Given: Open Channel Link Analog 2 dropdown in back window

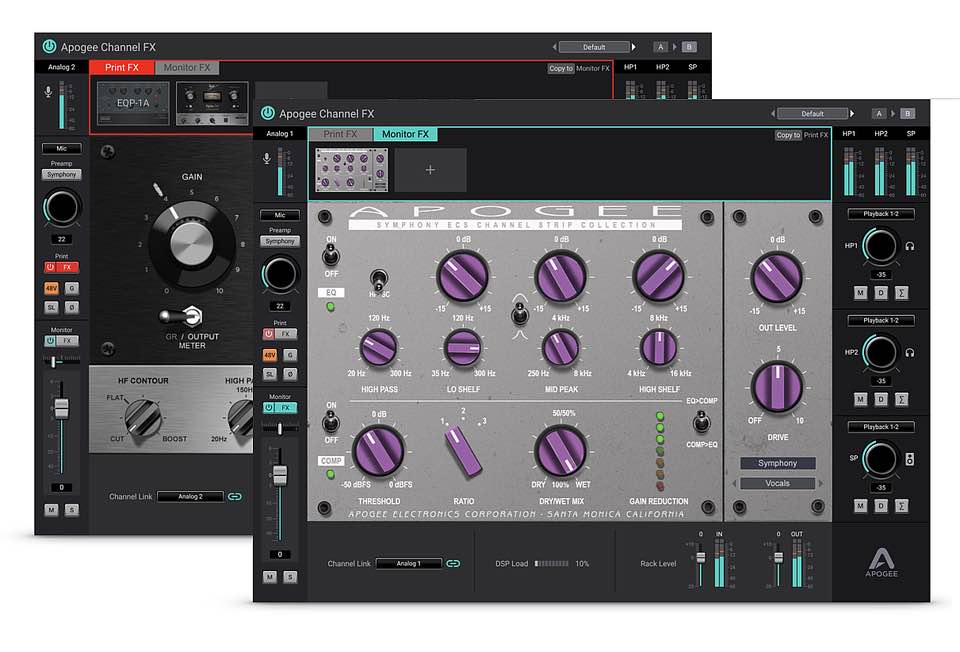Looking at the screenshot, I should tap(190, 496).
